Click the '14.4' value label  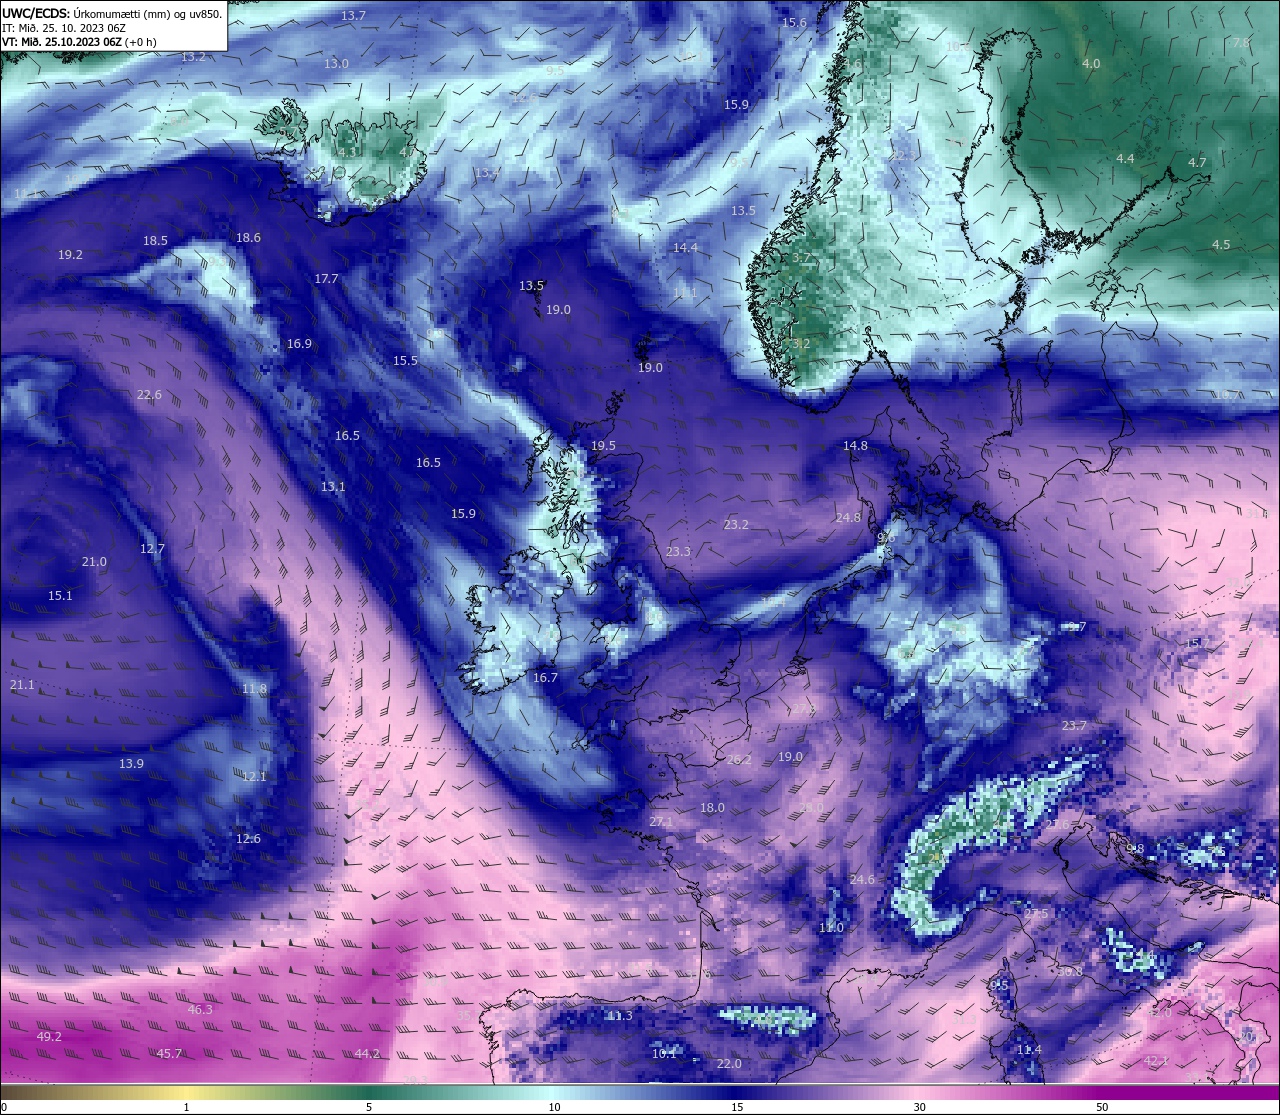coord(685,248)
